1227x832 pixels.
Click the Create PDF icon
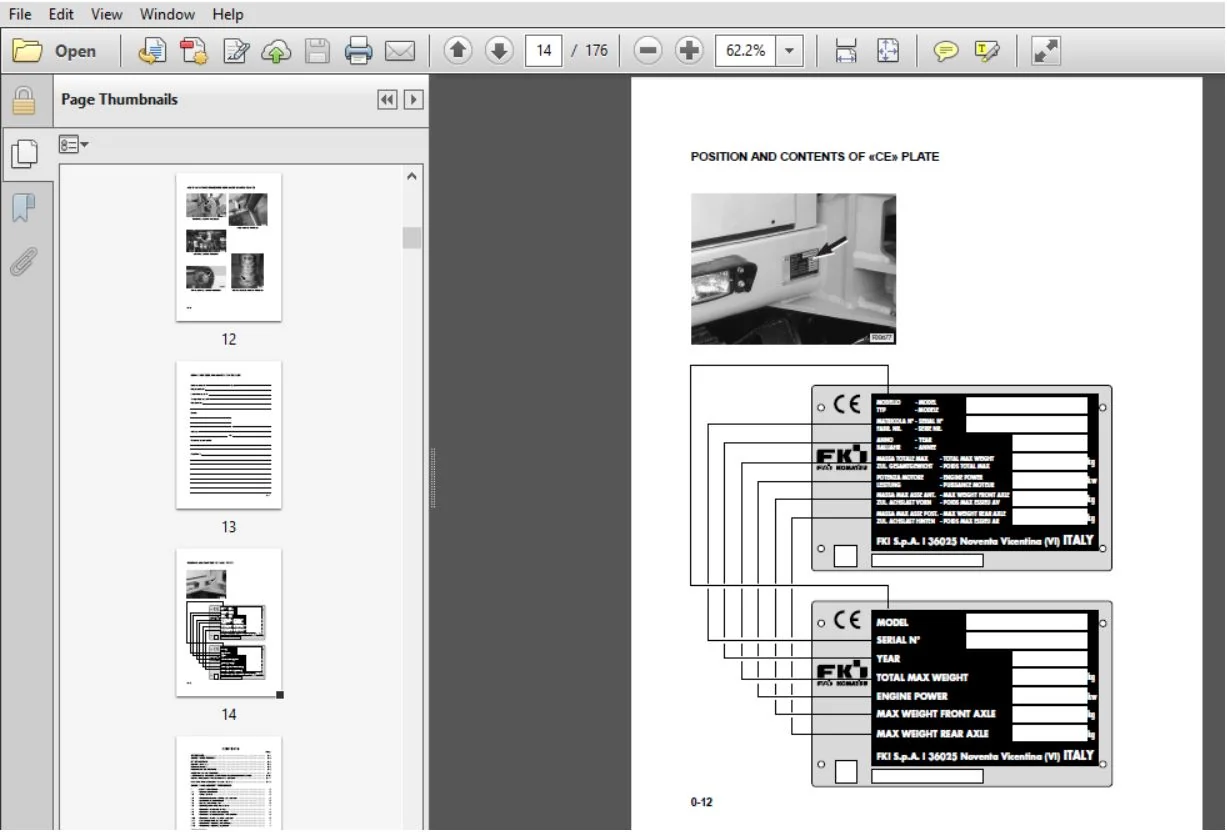pos(152,51)
